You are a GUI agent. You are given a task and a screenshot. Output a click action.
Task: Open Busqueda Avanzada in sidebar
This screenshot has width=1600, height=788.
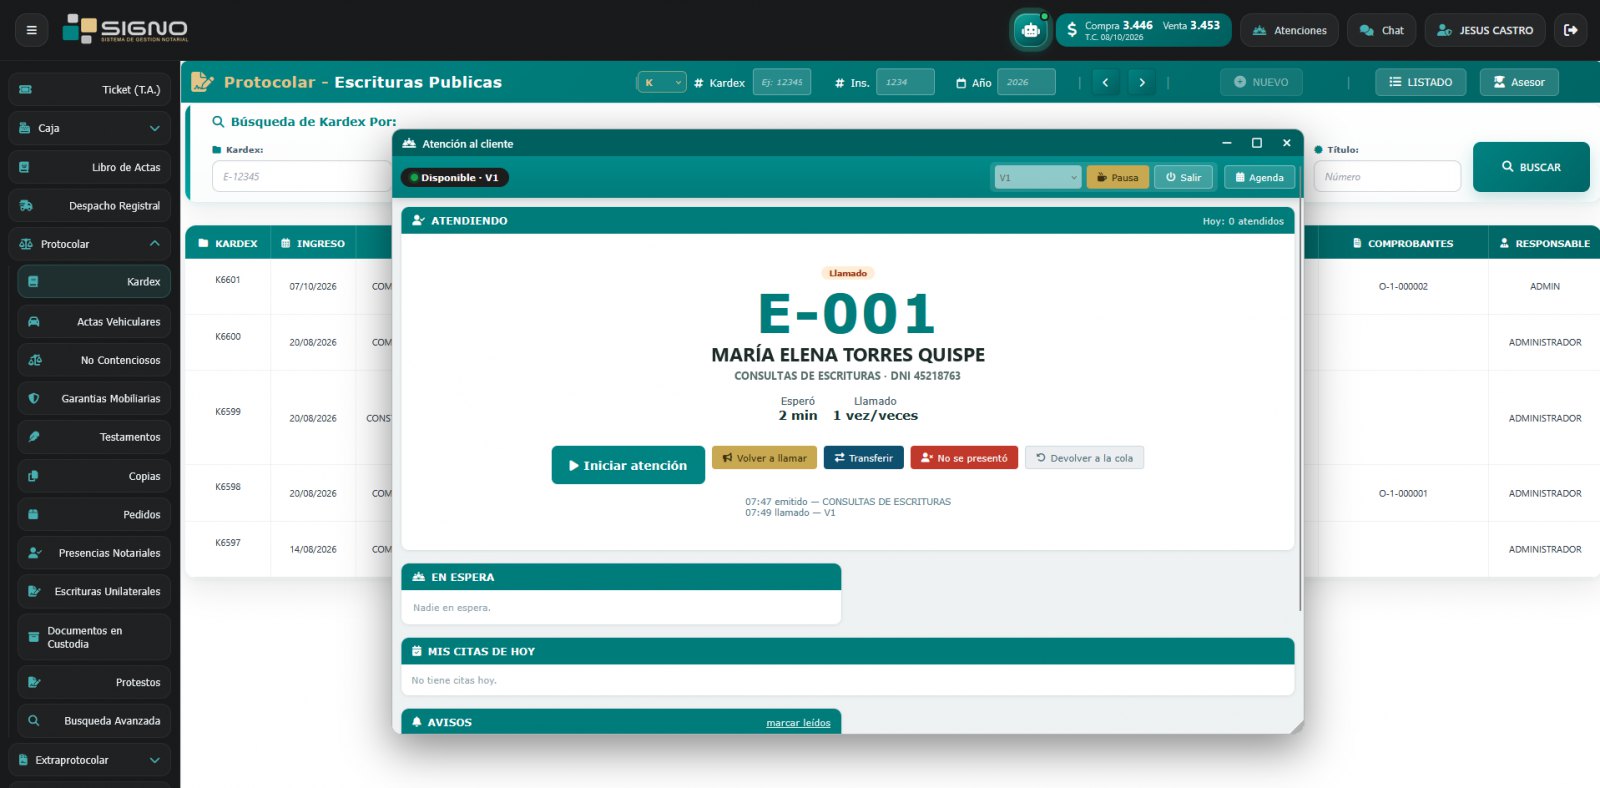point(94,721)
